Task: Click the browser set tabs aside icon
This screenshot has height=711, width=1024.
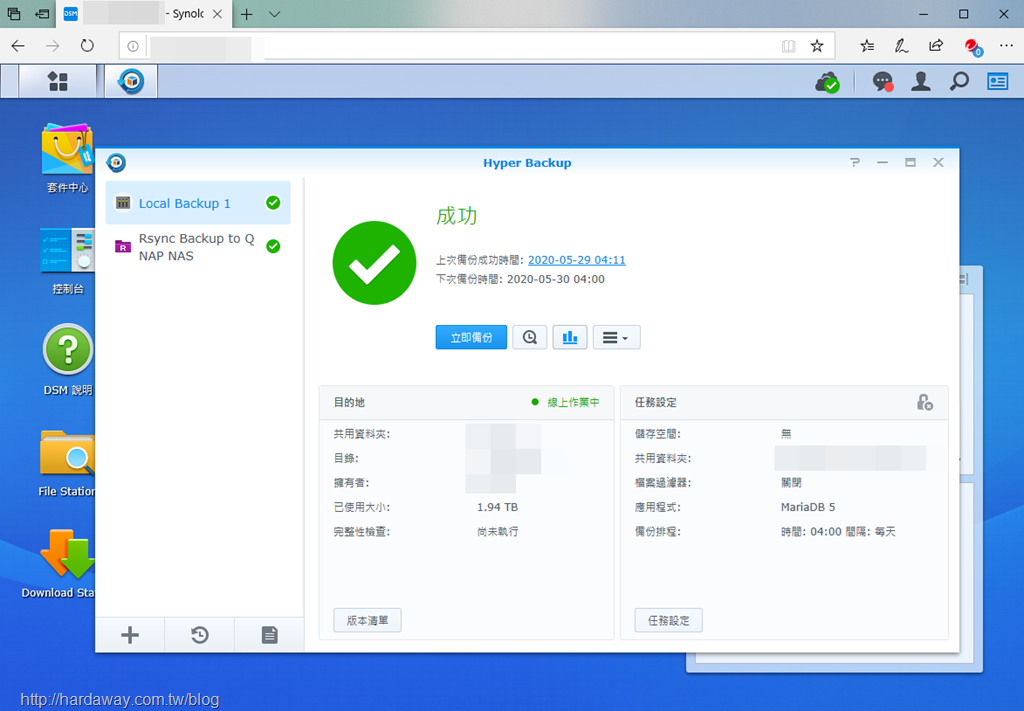Action: (42, 14)
